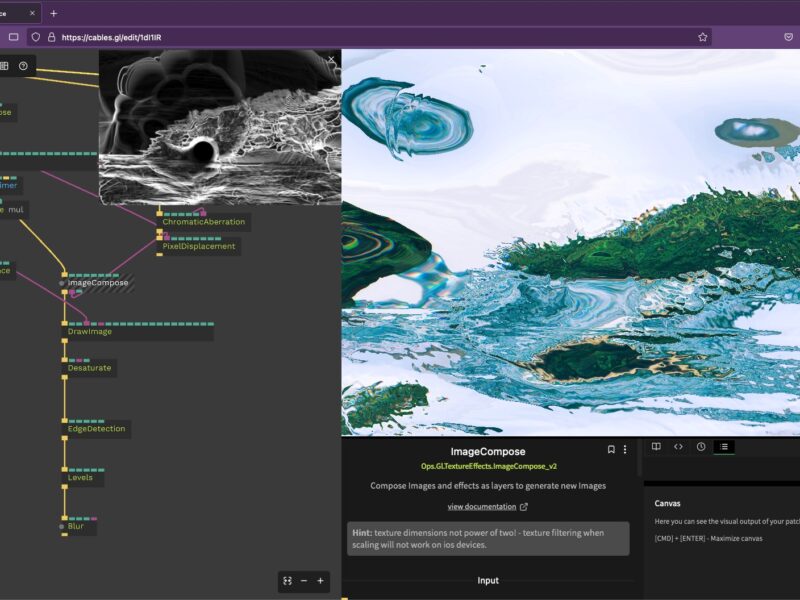Open the code brackets tab
This screenshot has width=800, height=600.
tap(678, 447)
